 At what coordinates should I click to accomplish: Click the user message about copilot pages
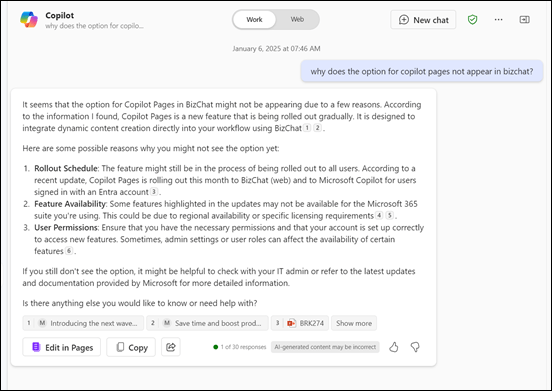pyautogui.click(x=422, y=71)
